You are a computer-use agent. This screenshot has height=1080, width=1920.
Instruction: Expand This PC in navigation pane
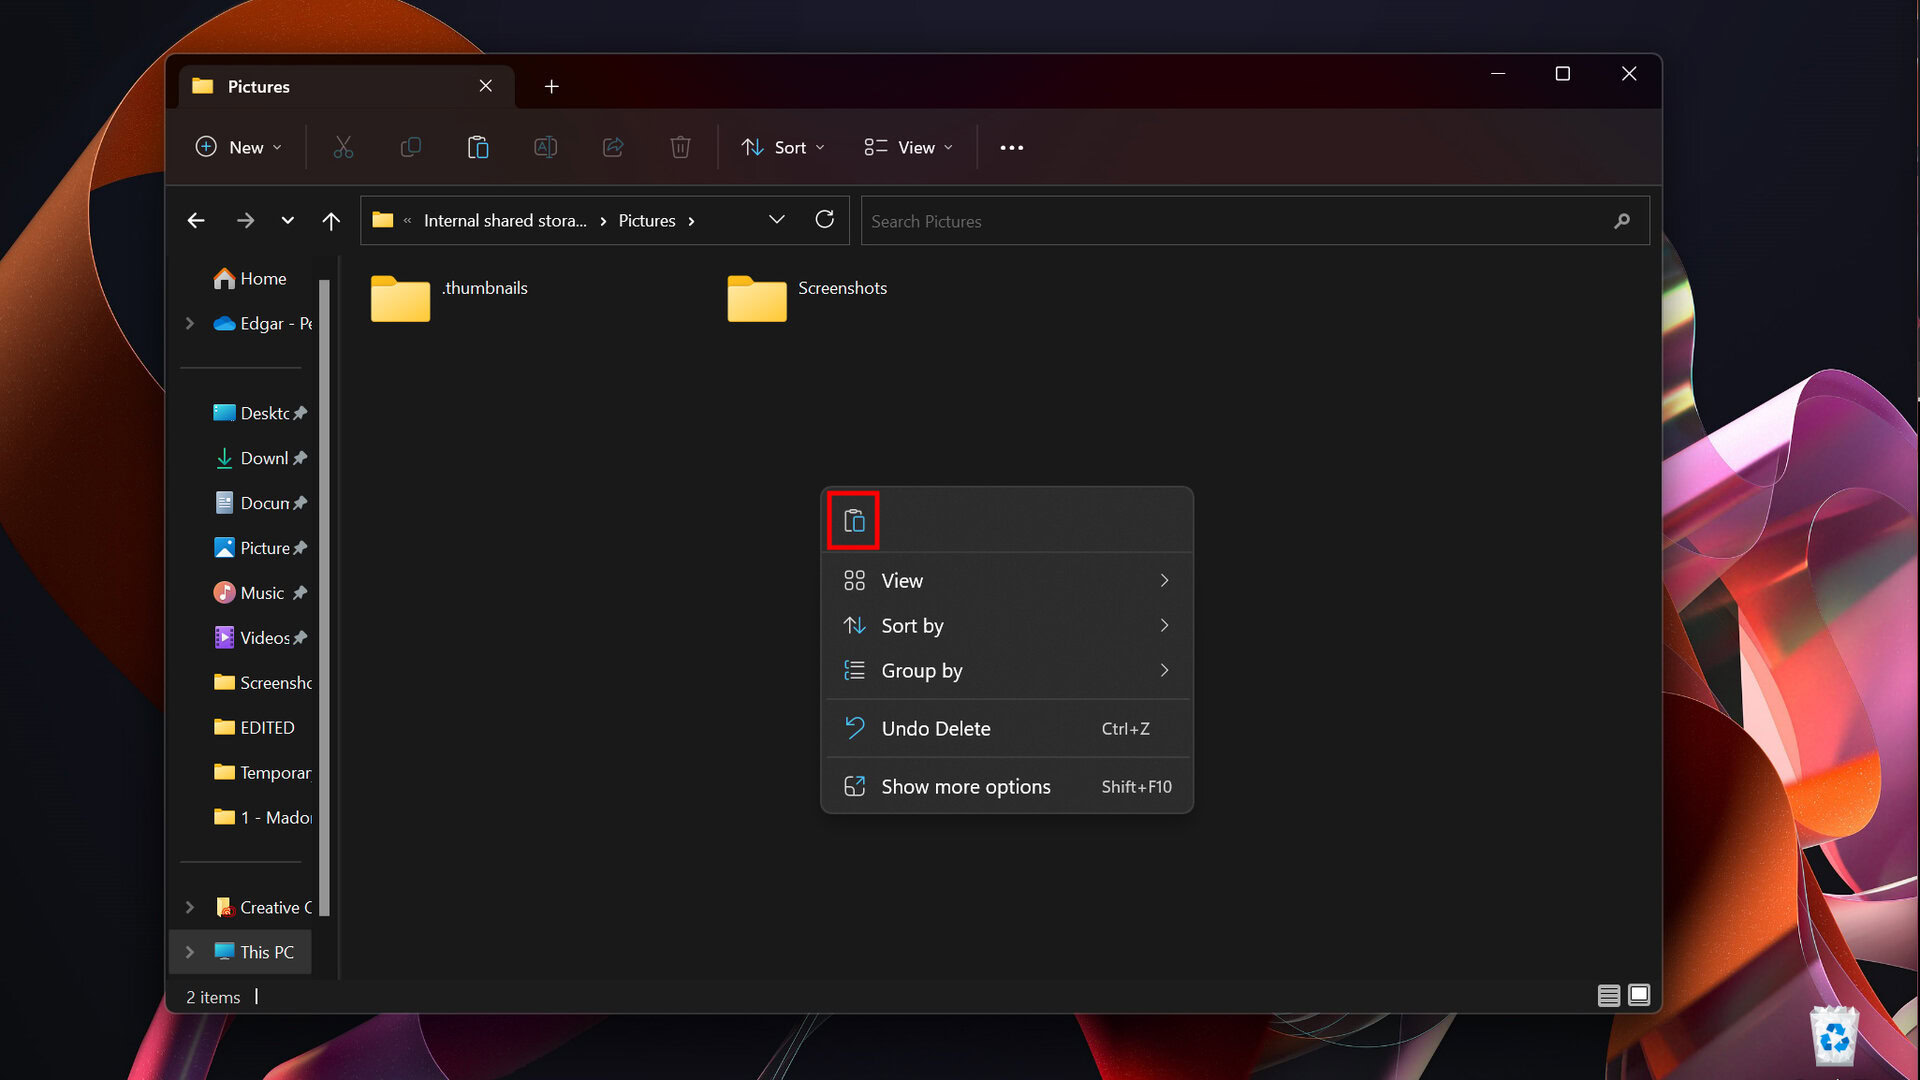[189, 952]
